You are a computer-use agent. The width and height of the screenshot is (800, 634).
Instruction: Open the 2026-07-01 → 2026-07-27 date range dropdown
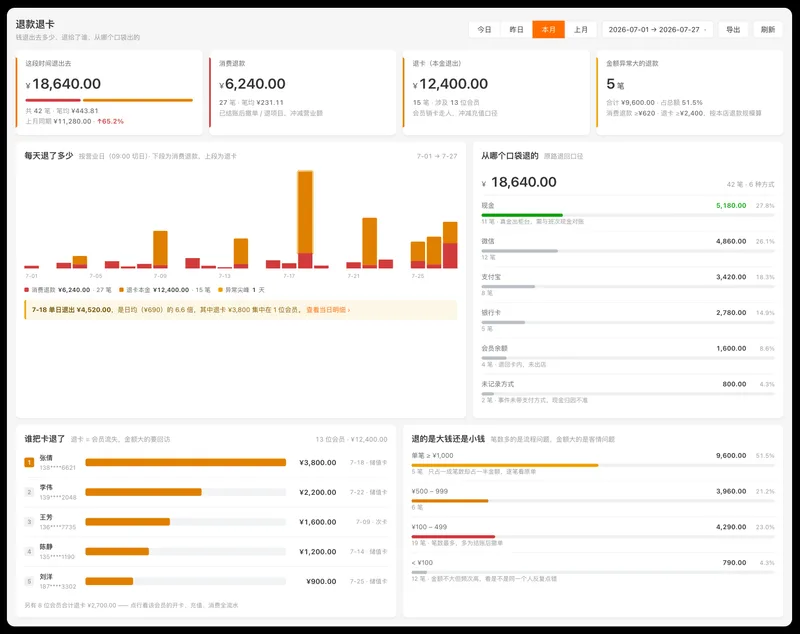tap(658, 30)
